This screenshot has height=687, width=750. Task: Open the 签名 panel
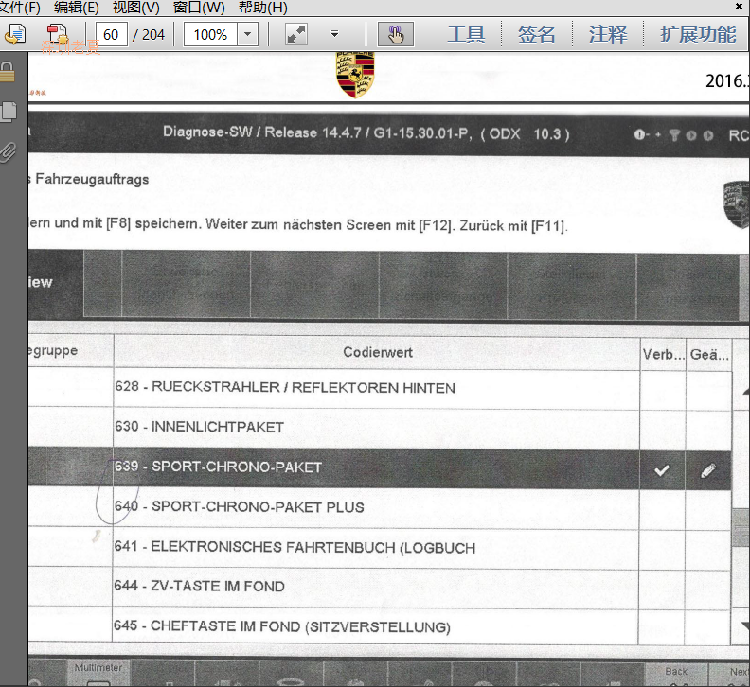[x=537, y=34]
